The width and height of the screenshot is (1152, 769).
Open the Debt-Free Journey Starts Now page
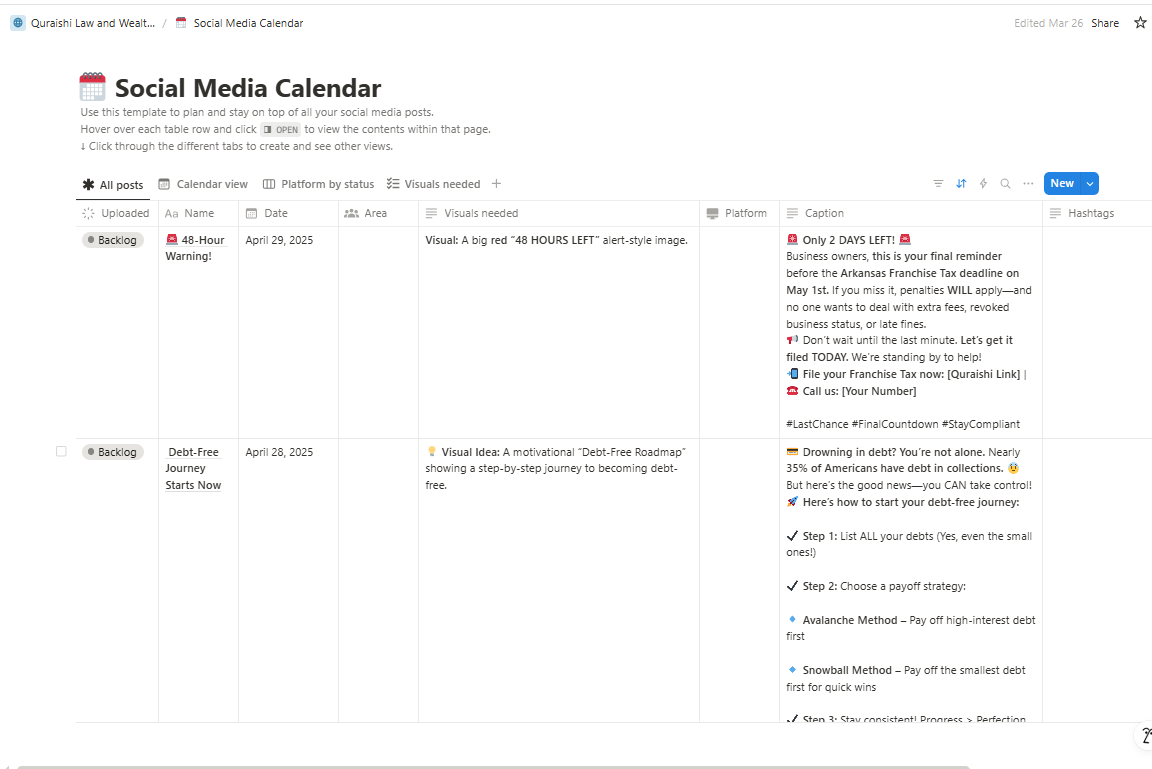click(193, 469)
